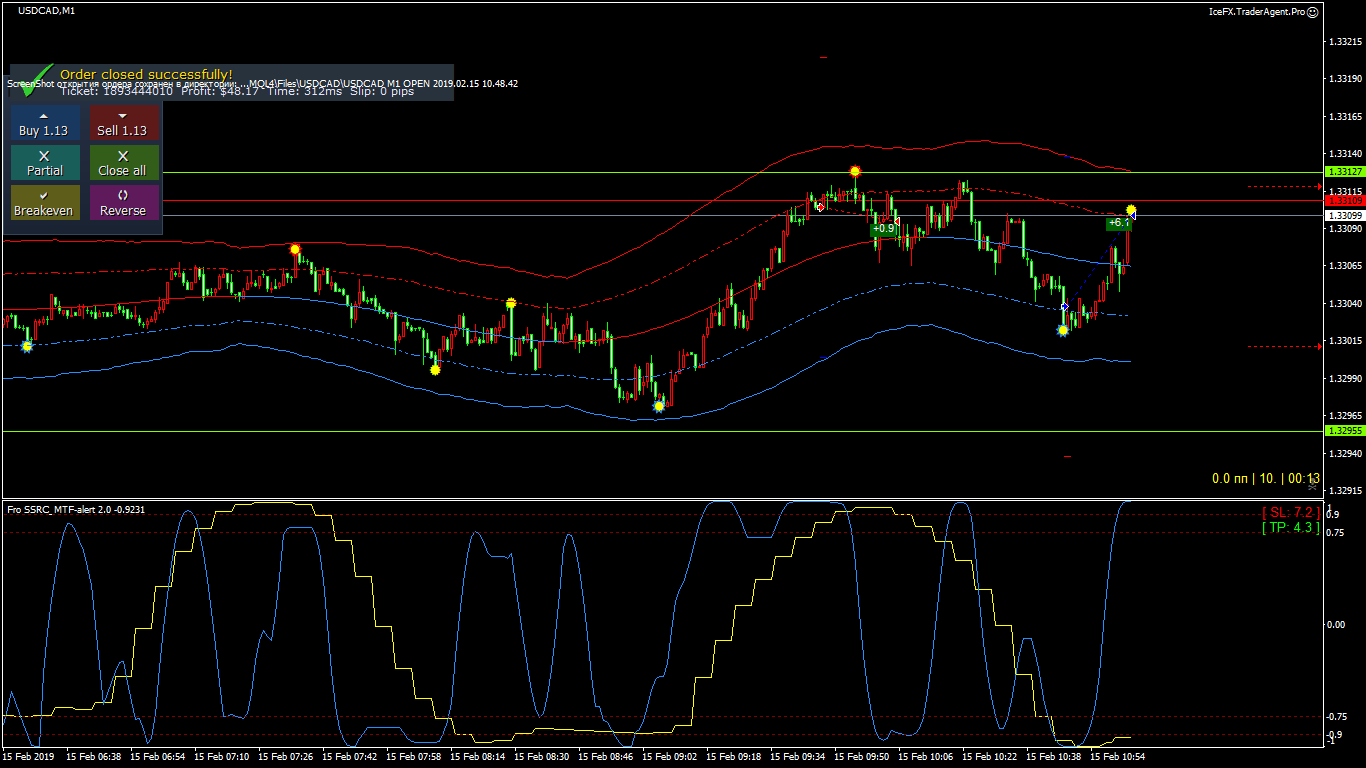This screenshot has height=768, width=1366.
Task: Select the green 1.32955 price tag
Action: coord(1344,431)
